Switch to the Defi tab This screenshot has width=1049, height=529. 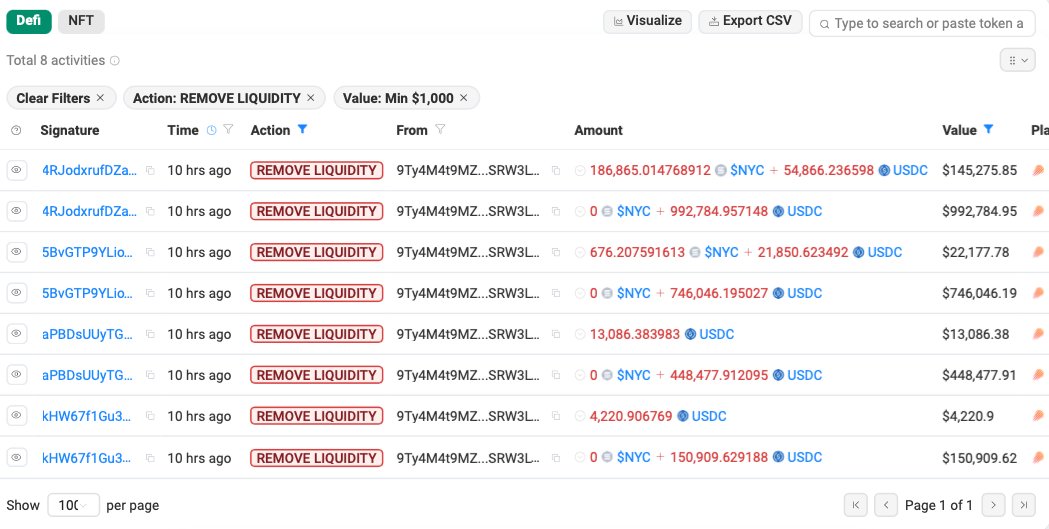tap(29, 21)
